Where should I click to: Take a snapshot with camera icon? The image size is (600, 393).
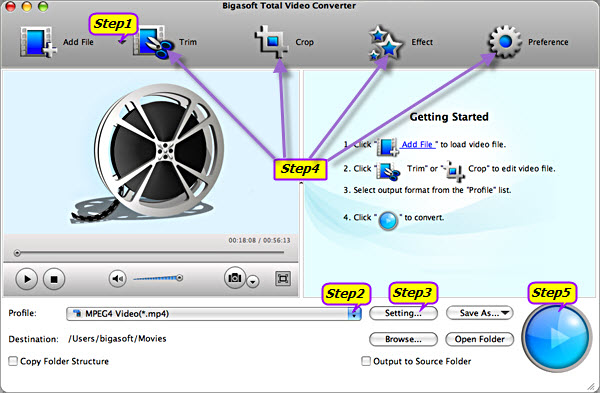[235, 278]
